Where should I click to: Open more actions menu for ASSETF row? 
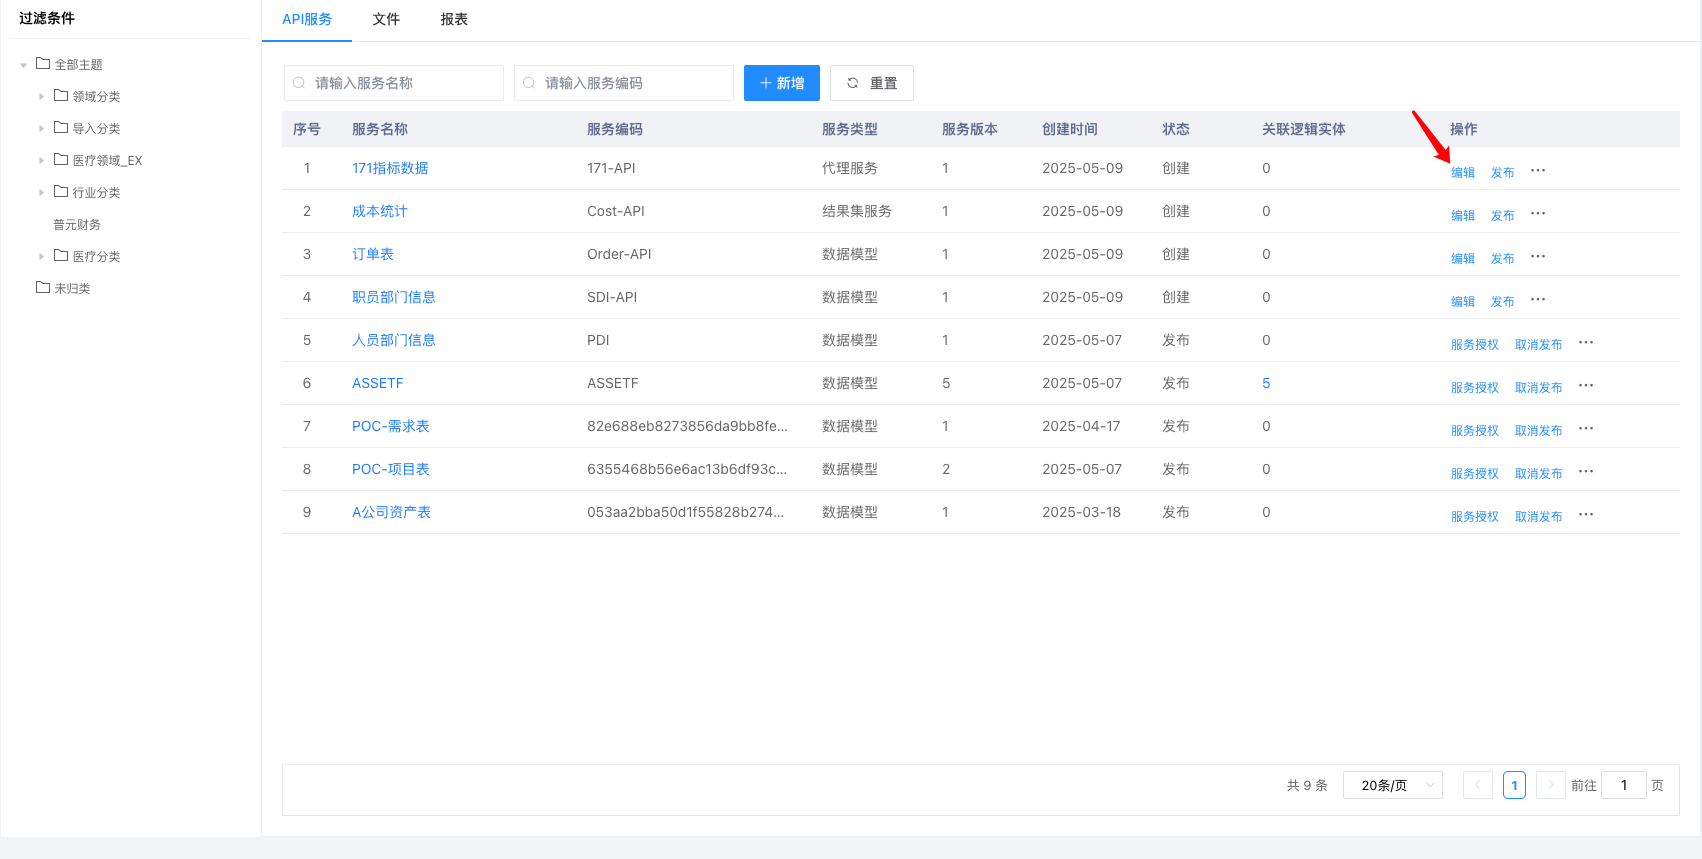1586,386
